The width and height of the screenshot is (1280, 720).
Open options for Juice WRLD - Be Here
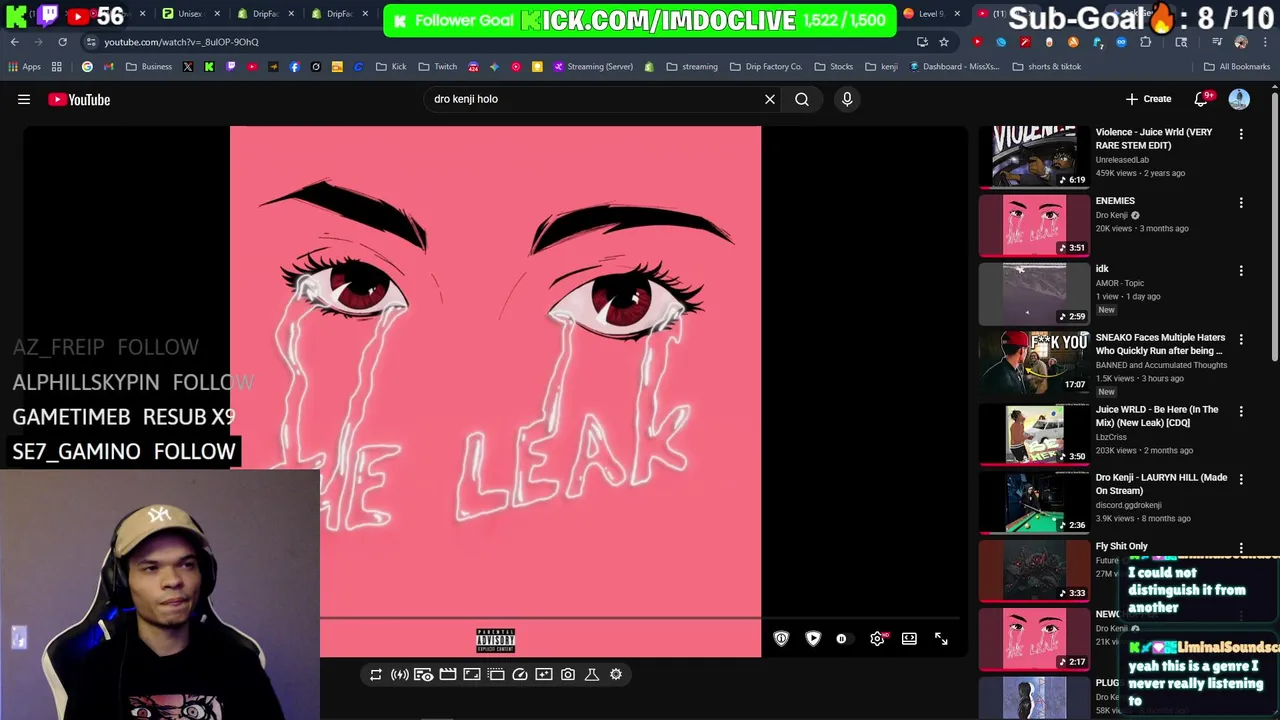coord(1241,411)
